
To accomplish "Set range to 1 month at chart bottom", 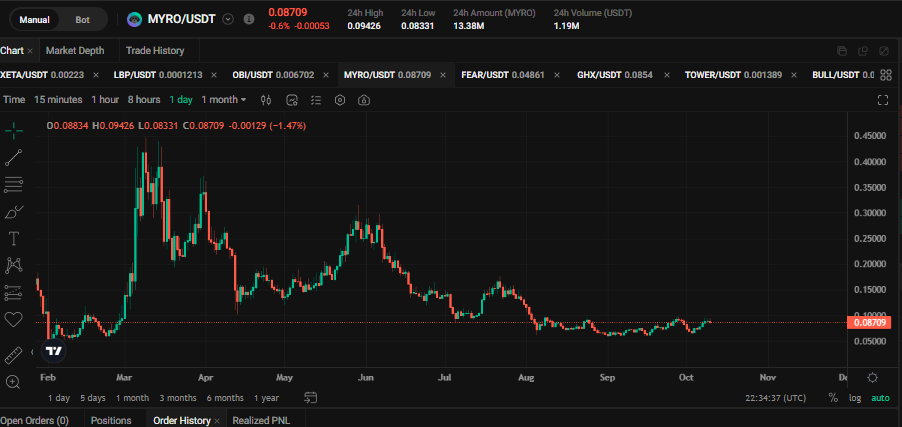I will (132, 398).
